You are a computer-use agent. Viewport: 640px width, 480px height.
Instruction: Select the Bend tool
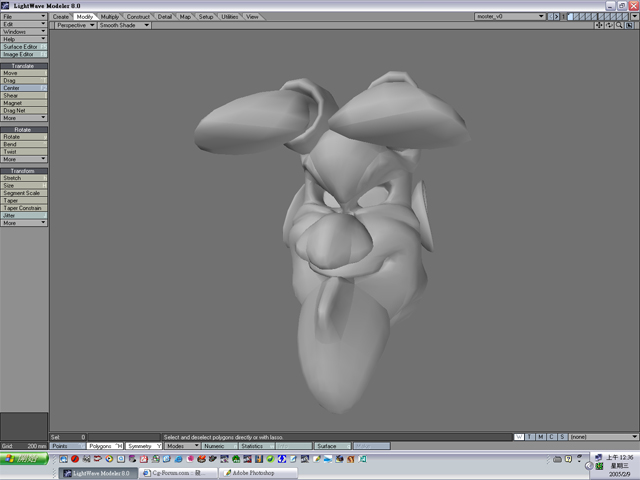pos(24,144)
